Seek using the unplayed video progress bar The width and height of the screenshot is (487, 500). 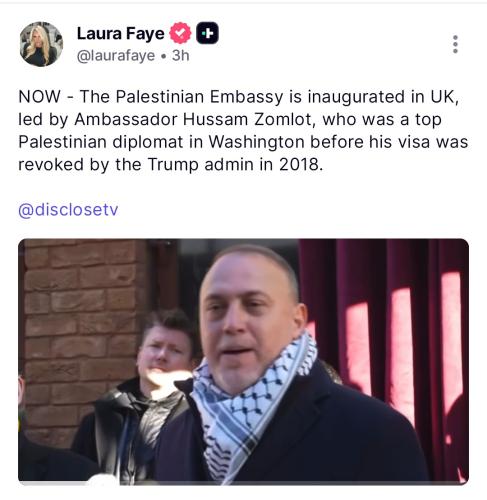point(293,483)
